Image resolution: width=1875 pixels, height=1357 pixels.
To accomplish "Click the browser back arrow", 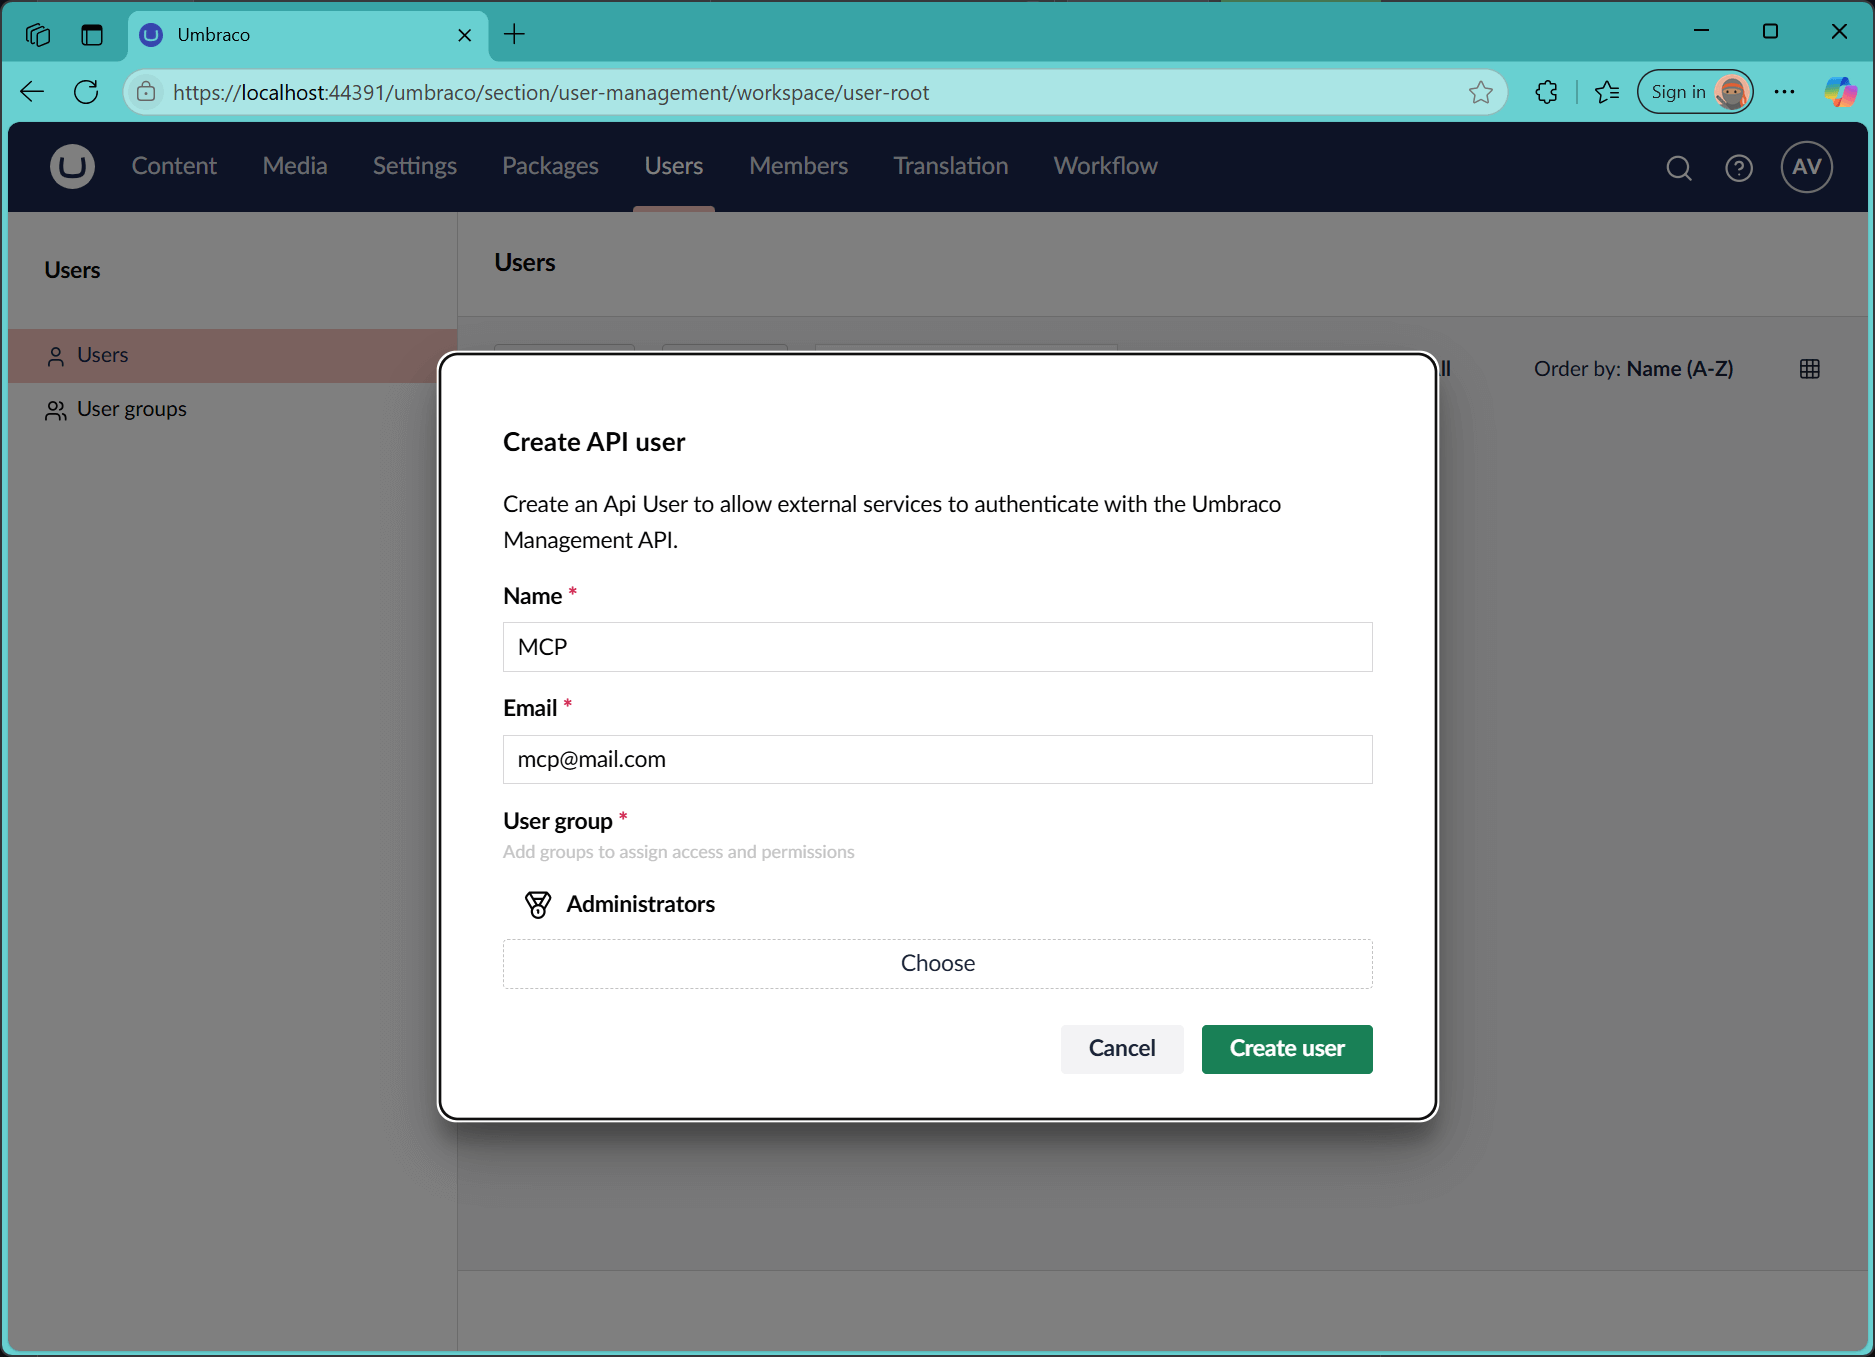I will [x=32, y=92].
